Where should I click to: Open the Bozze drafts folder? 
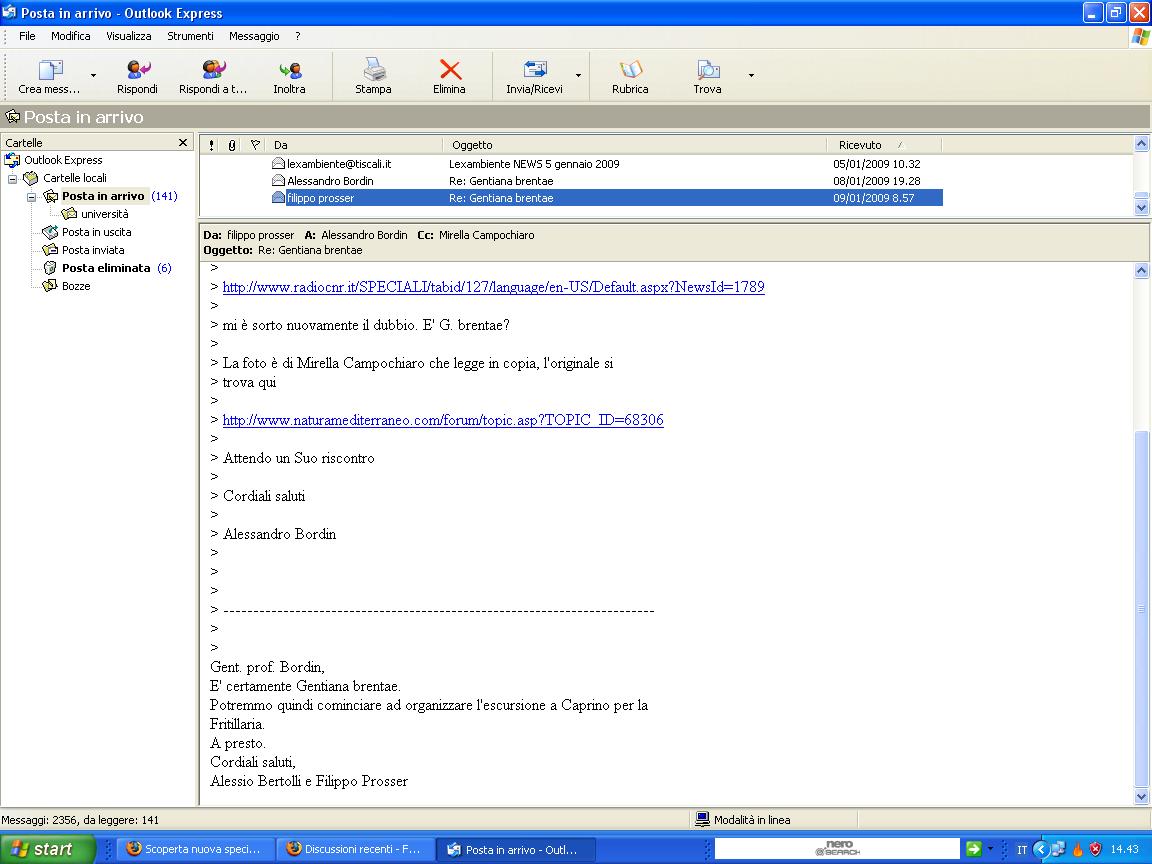pos(76,286)
